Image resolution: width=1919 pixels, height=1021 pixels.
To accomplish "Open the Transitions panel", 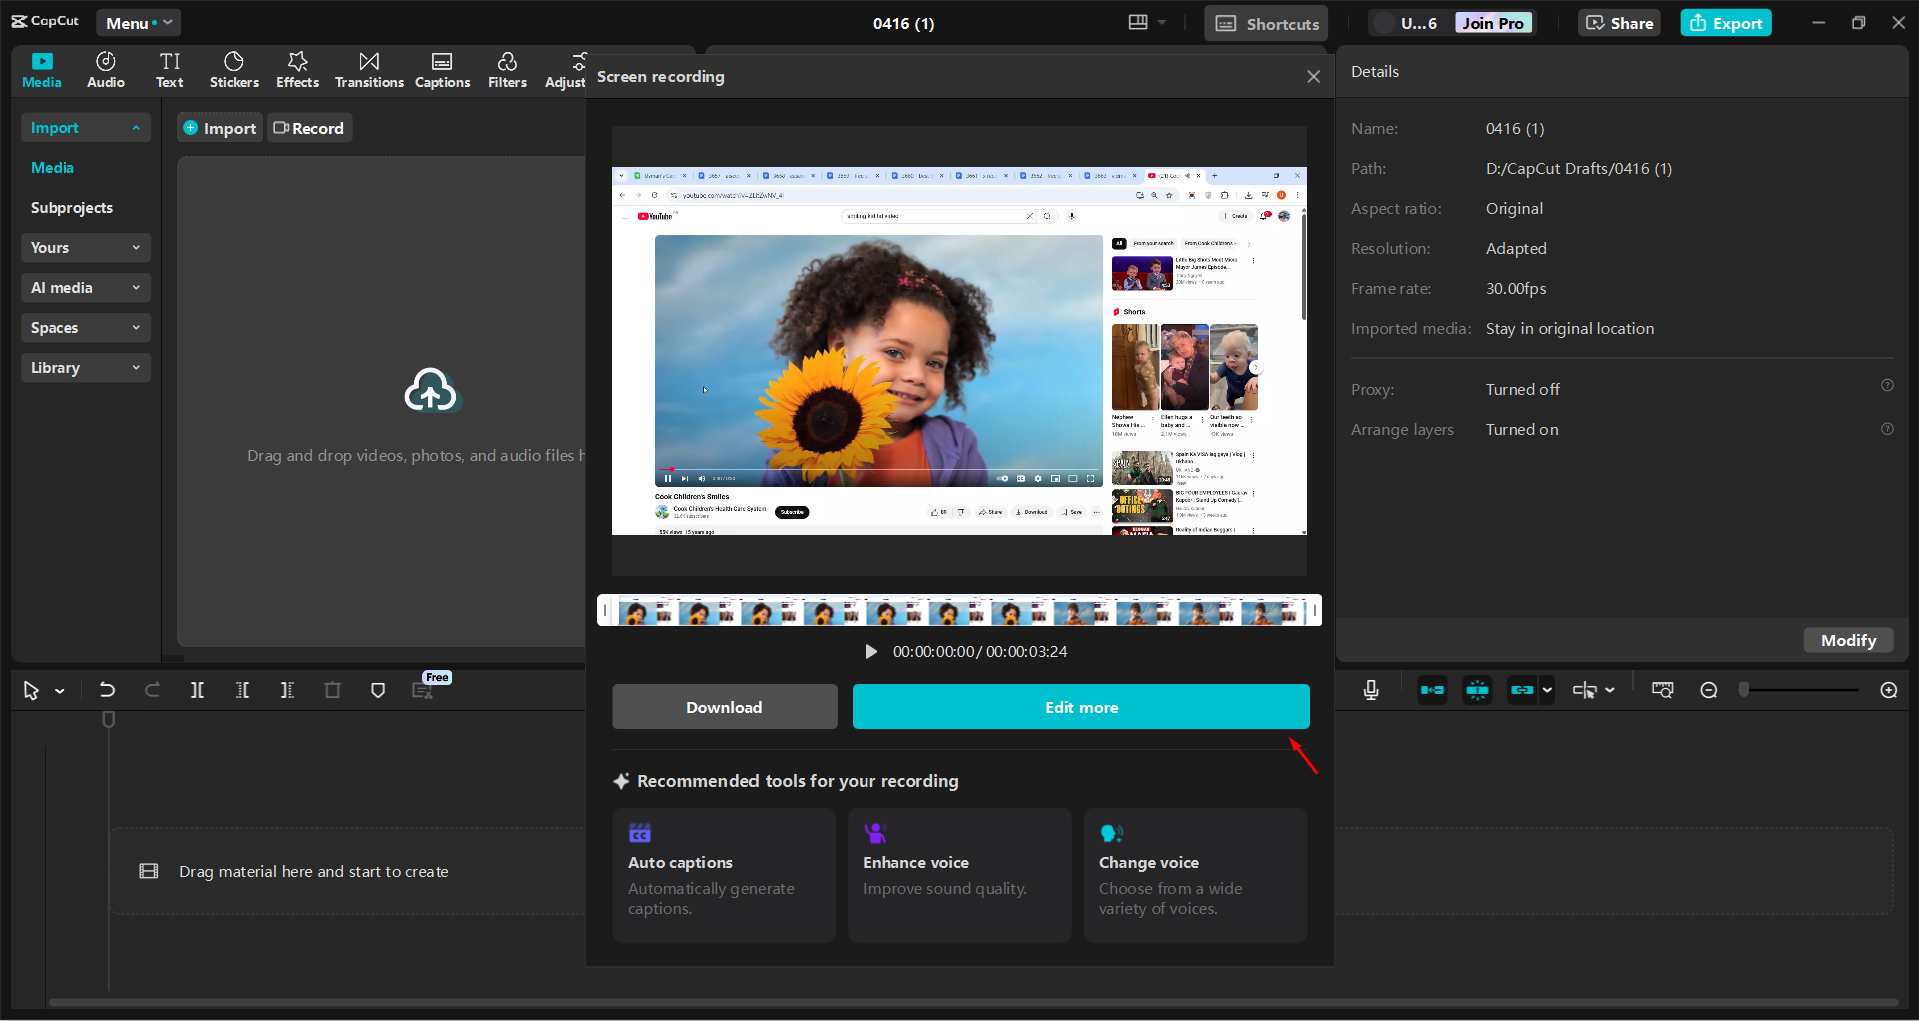I will pyautogui.click(x=368, y=69).
